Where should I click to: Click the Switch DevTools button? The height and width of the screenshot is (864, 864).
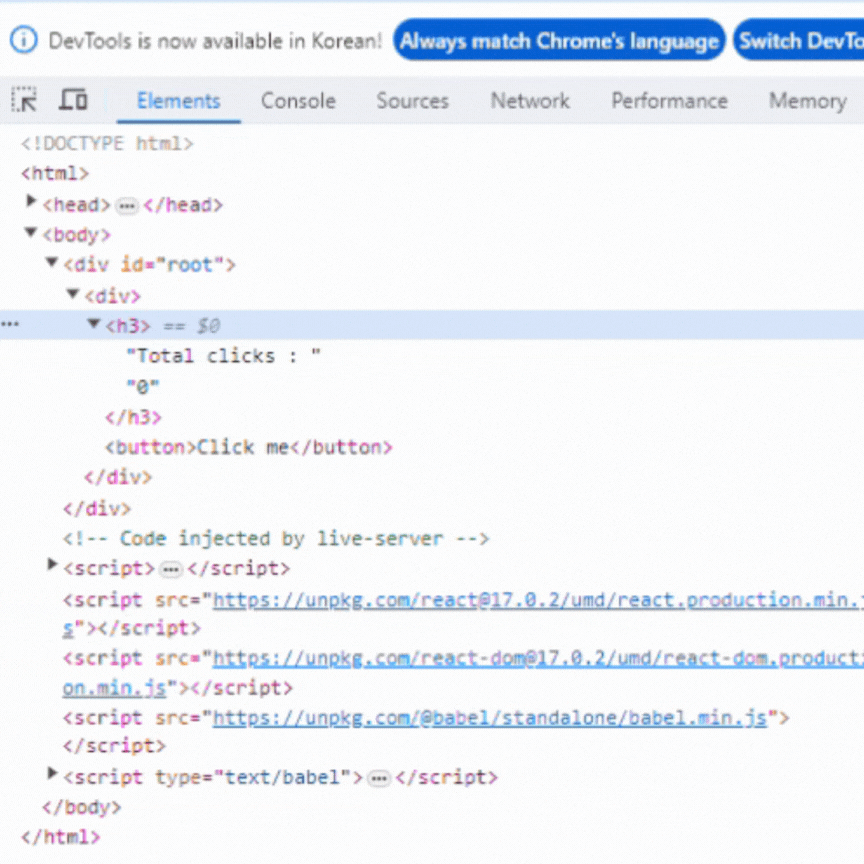click(799, 40)
